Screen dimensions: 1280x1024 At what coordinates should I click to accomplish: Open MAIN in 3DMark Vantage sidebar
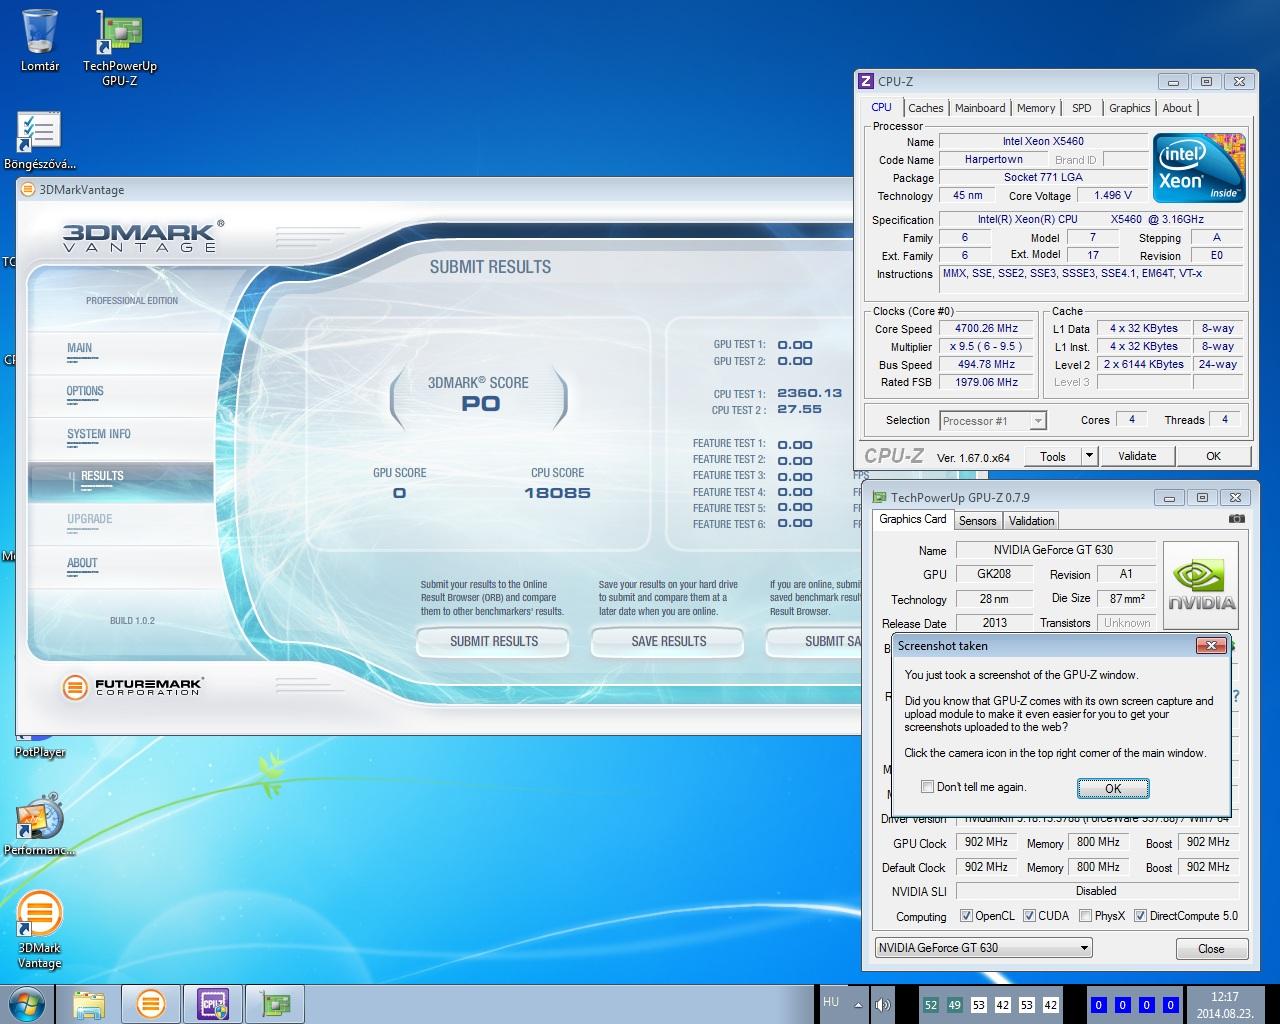(x=80, y=349)
